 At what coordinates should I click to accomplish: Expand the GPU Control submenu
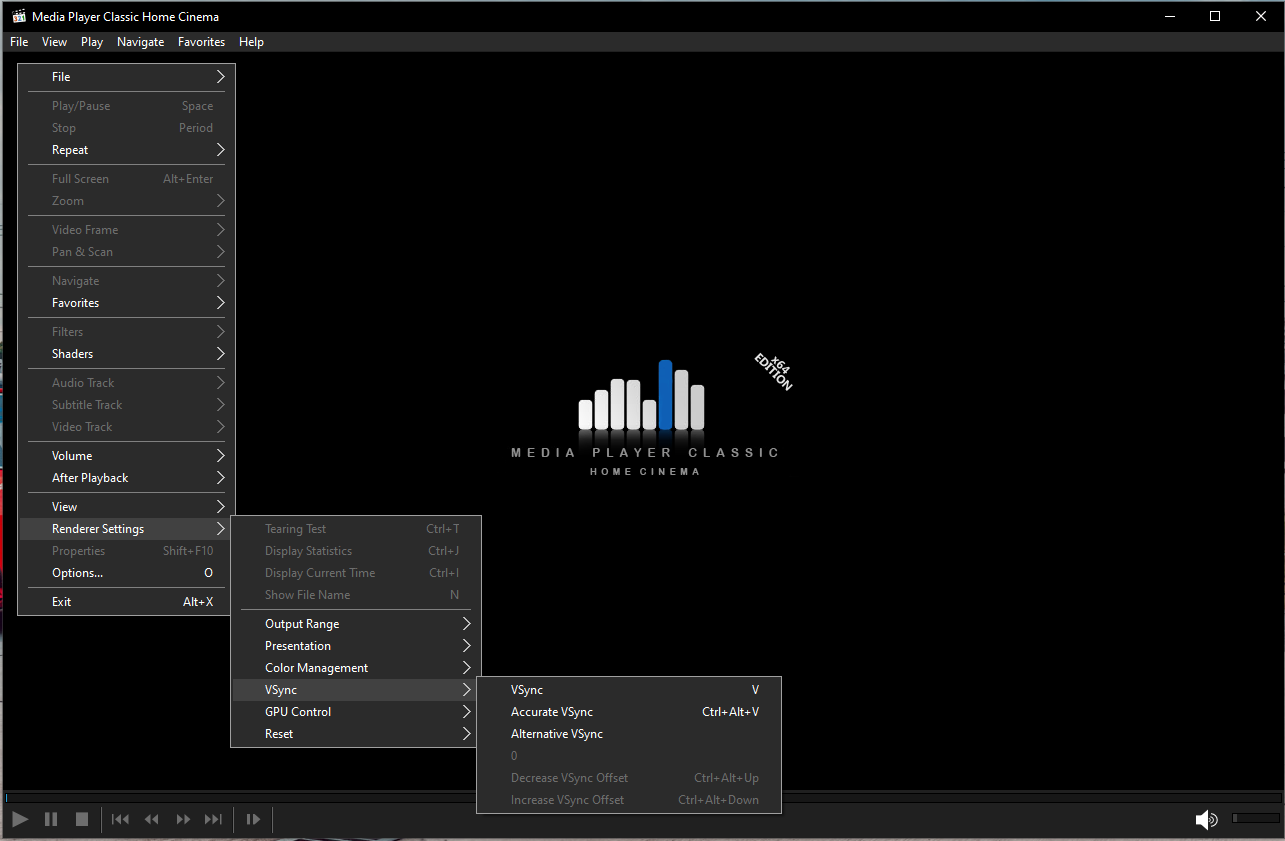tap(356, 712)
